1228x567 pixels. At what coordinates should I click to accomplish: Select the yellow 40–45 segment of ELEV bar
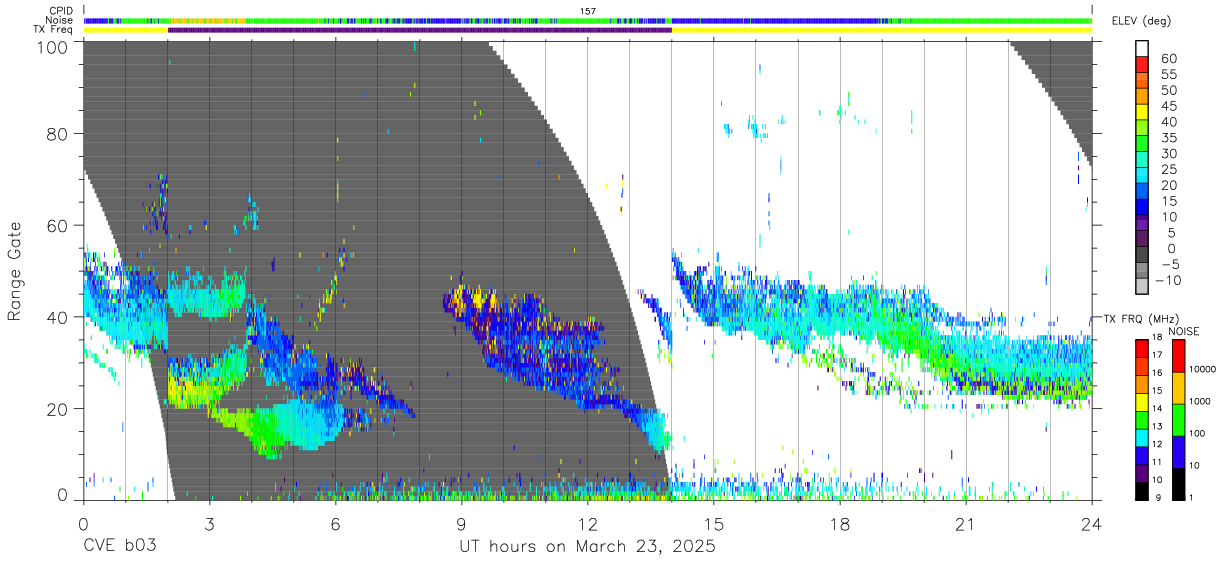(1142, 113)
